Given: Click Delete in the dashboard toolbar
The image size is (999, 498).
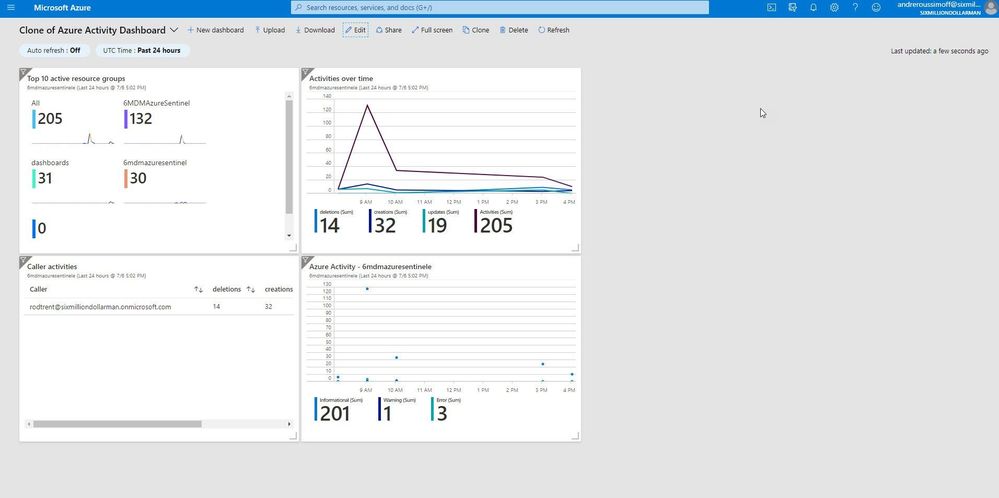Looking at the screenshot, I should [x=514, y=30].
